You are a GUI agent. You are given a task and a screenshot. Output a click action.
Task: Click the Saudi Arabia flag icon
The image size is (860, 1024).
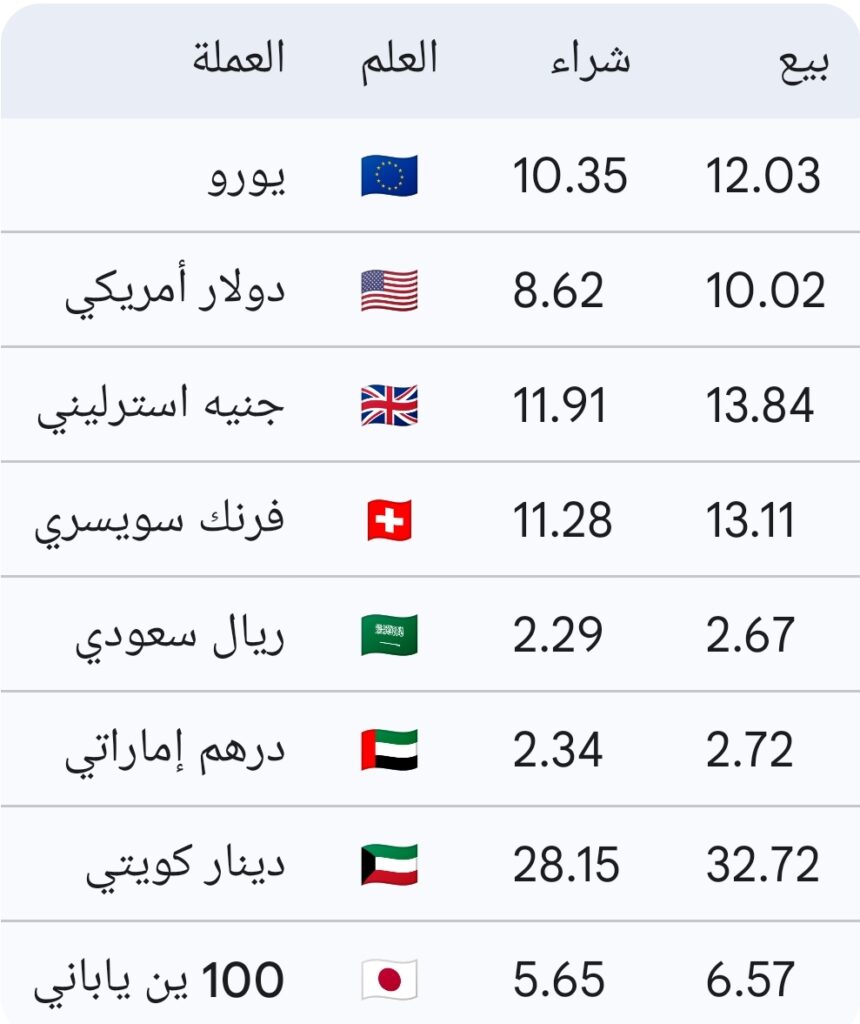tap(389, 636)
